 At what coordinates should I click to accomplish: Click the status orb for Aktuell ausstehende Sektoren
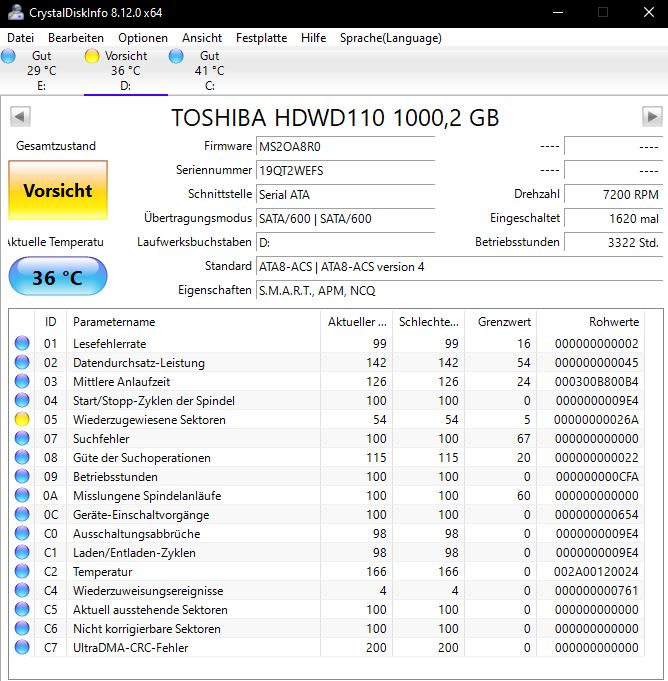22,609
